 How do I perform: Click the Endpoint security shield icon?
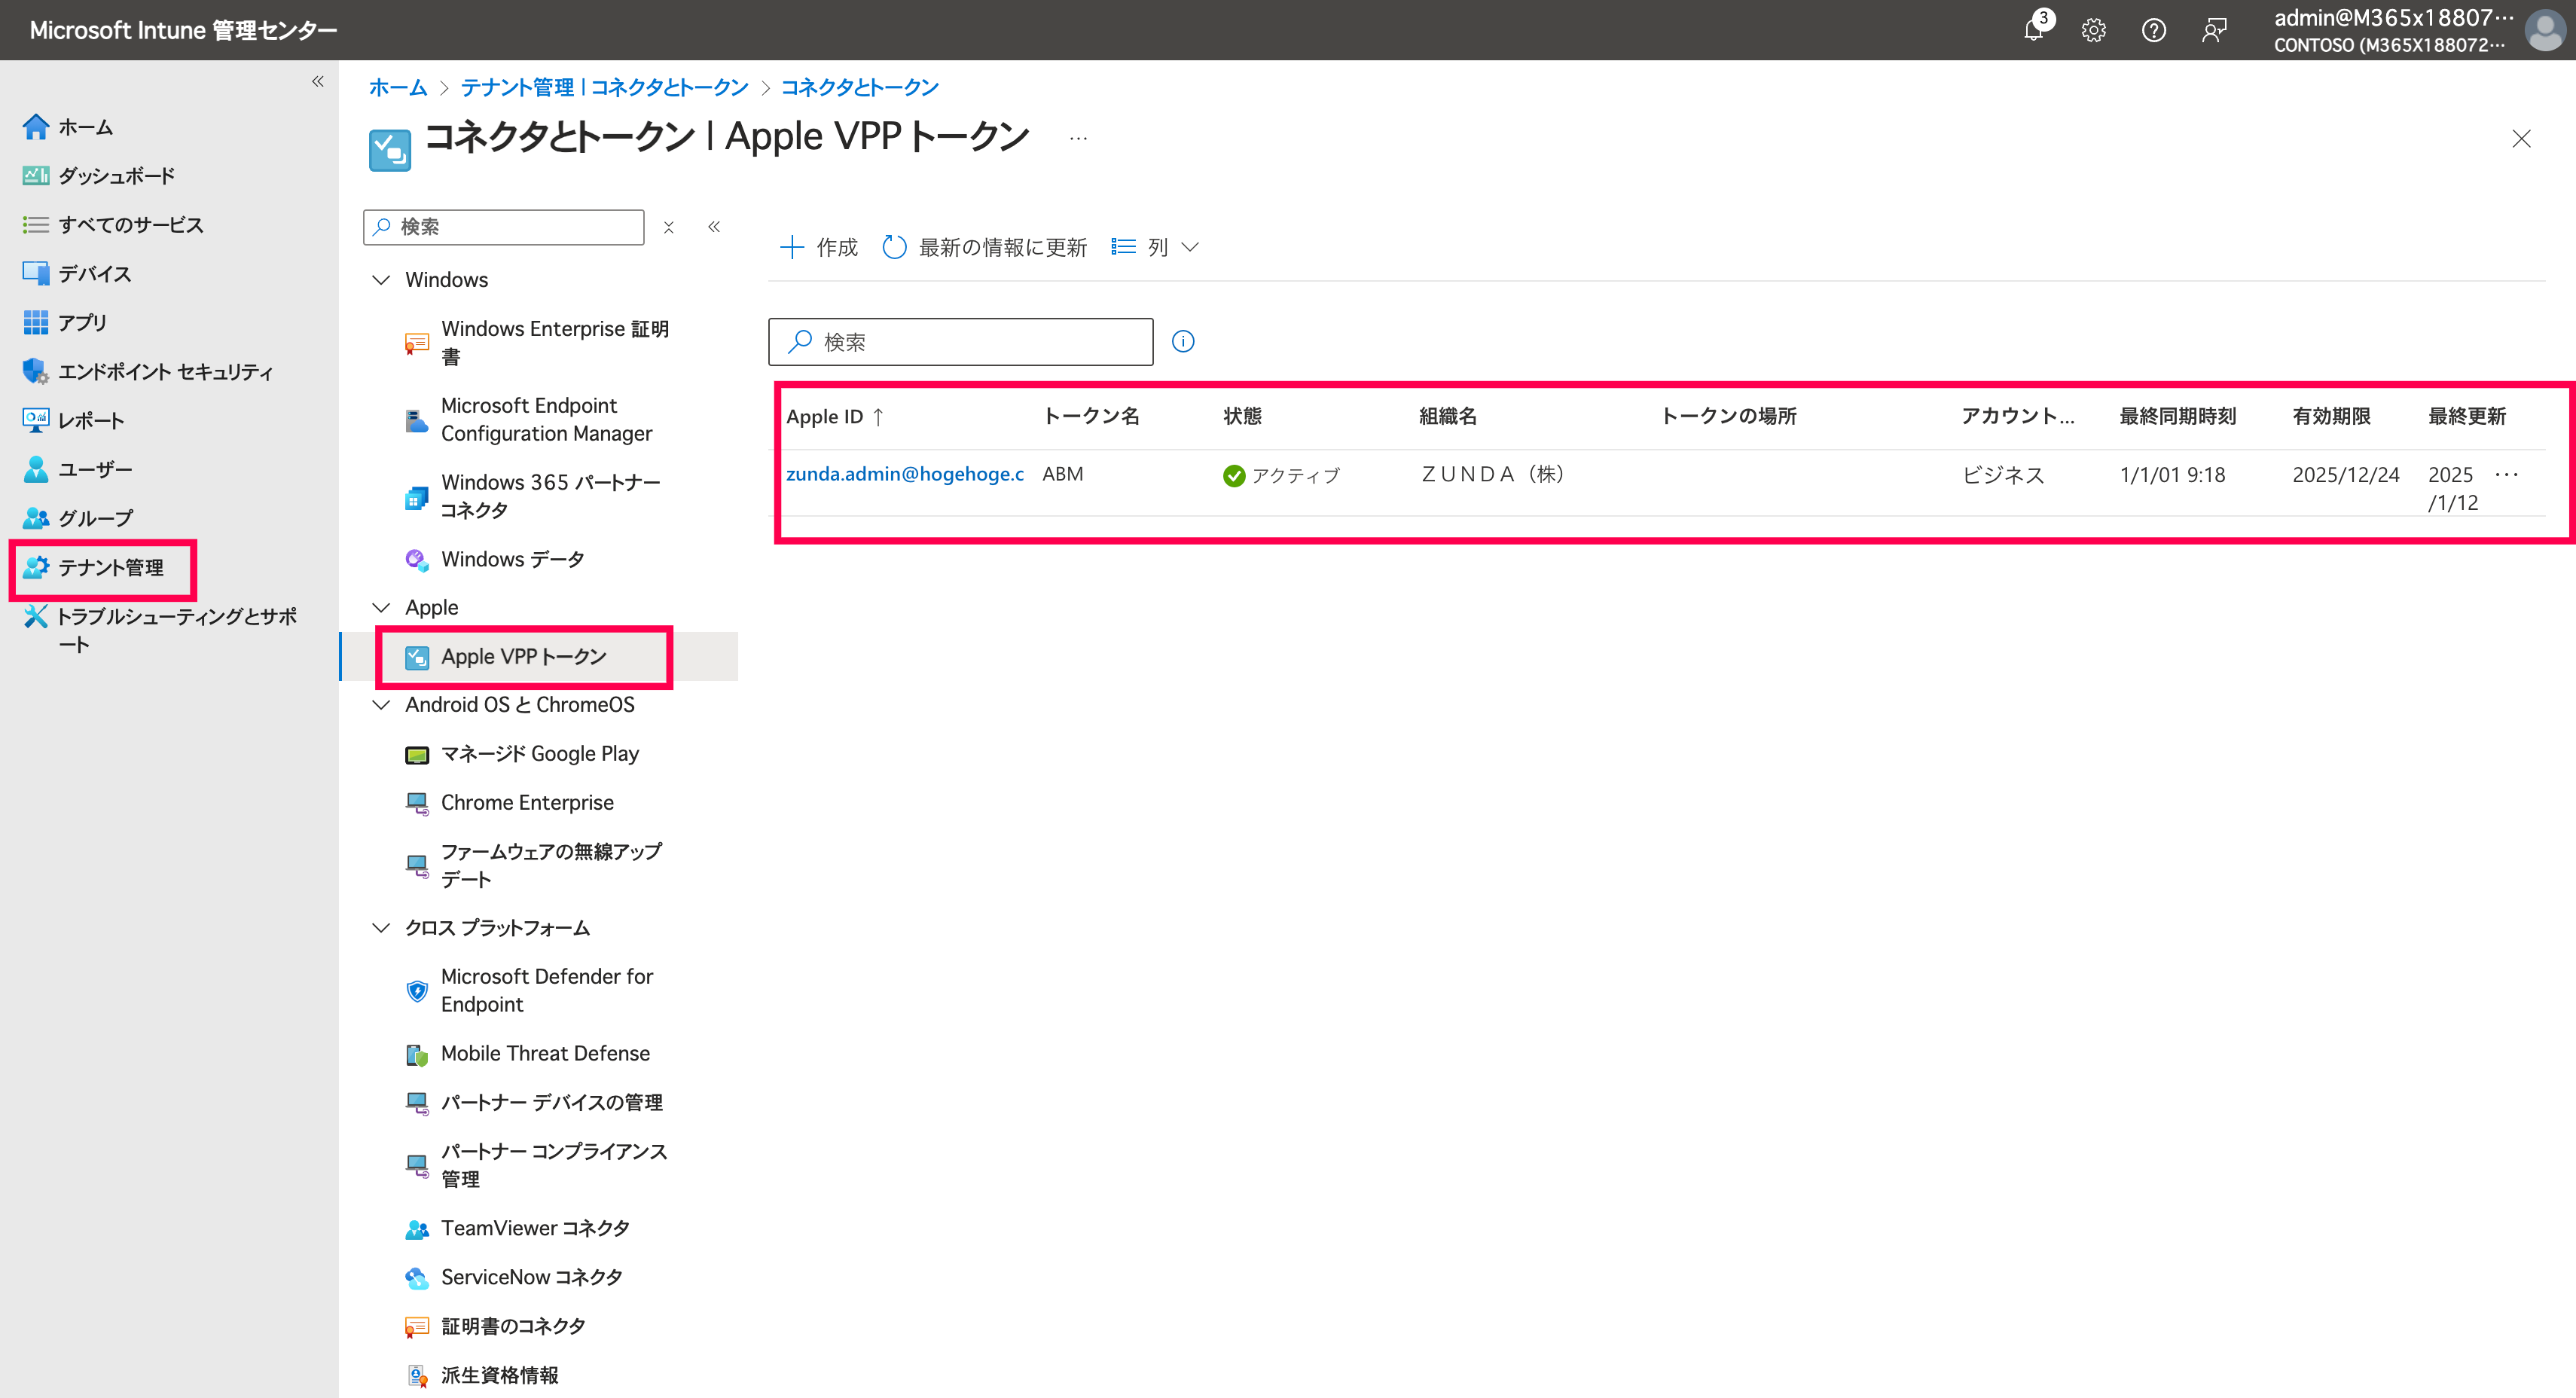coord(36,371)
